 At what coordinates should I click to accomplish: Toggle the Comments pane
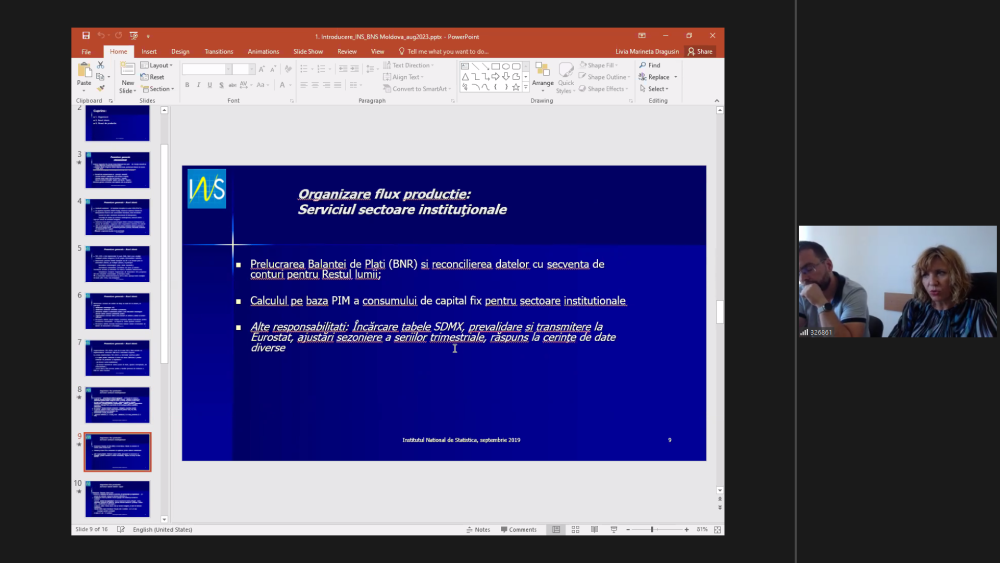coord(519,529)
